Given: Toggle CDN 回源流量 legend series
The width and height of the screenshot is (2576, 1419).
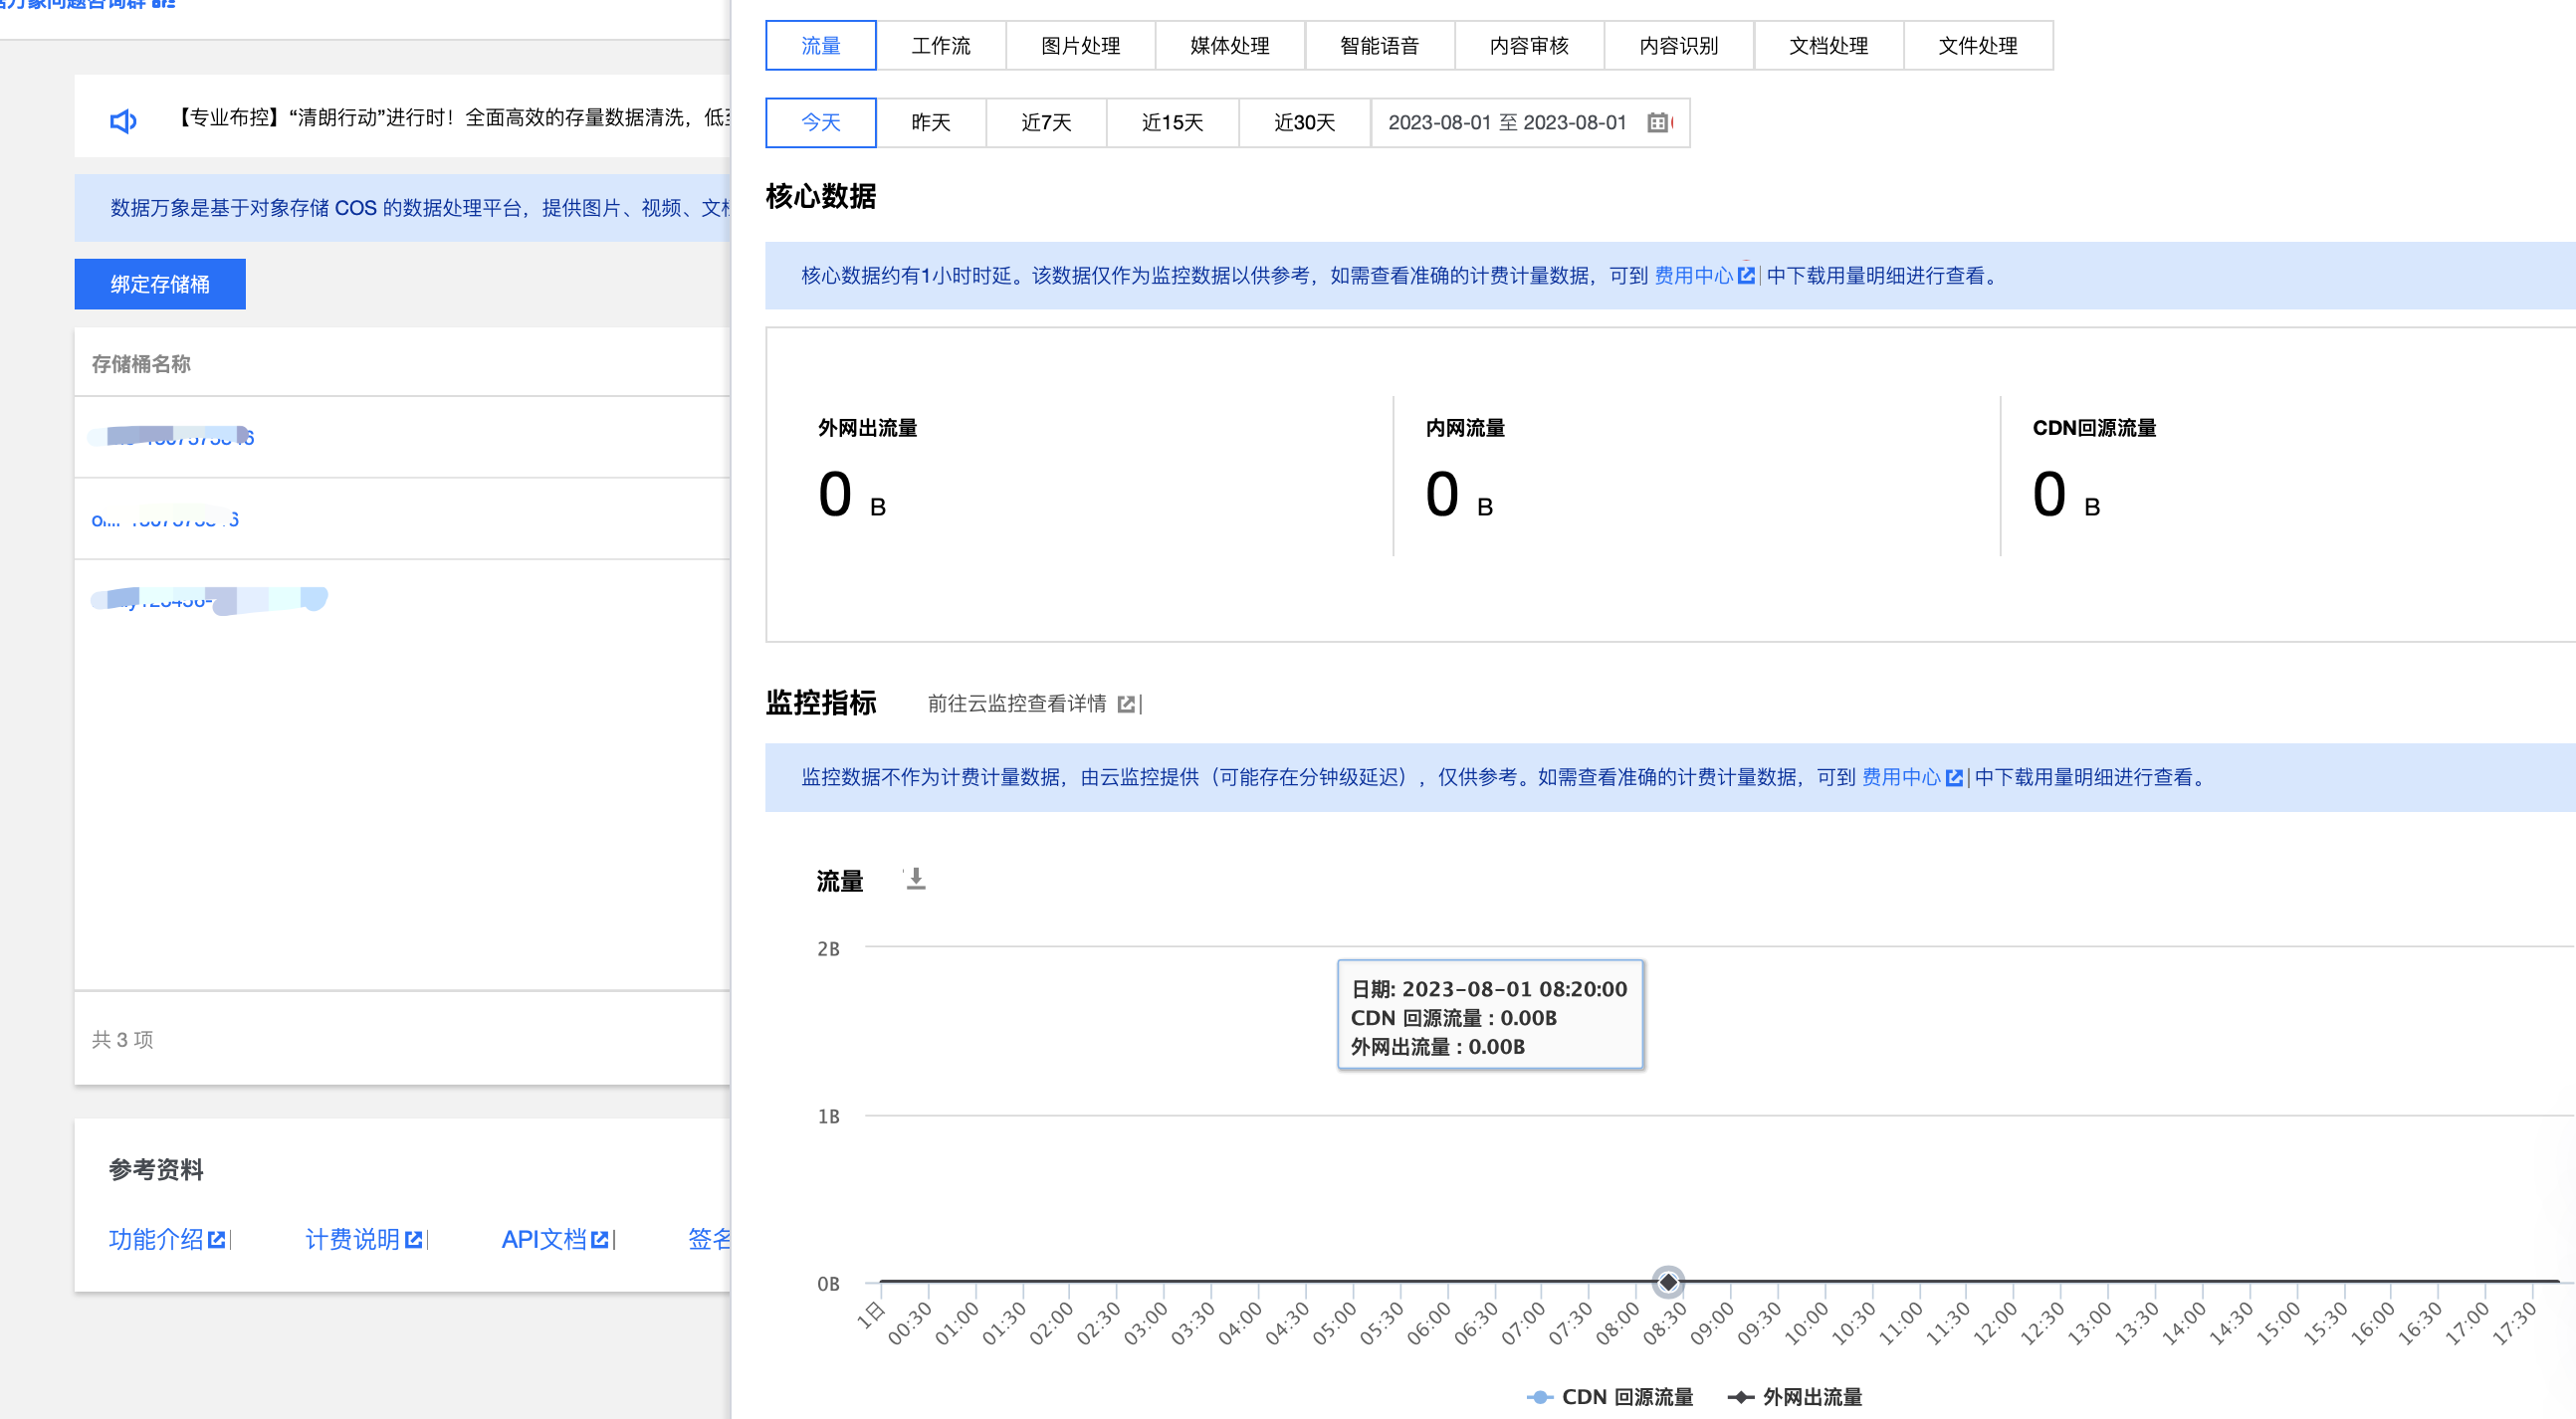Looking at the screenshot, I should point(1611,1396).
